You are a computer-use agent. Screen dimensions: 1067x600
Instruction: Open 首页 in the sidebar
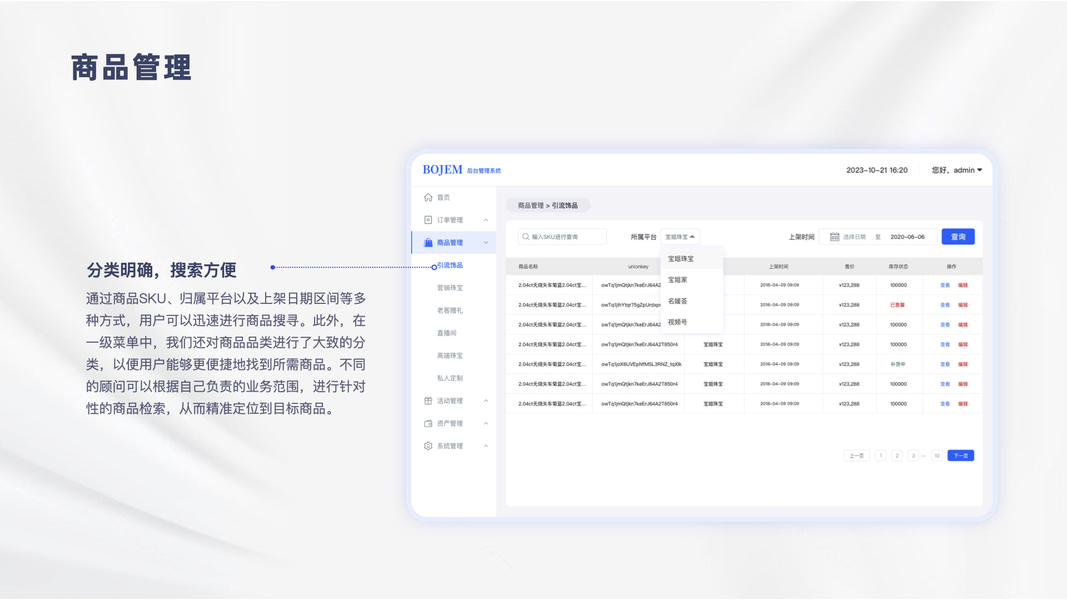tap(443, 197)
